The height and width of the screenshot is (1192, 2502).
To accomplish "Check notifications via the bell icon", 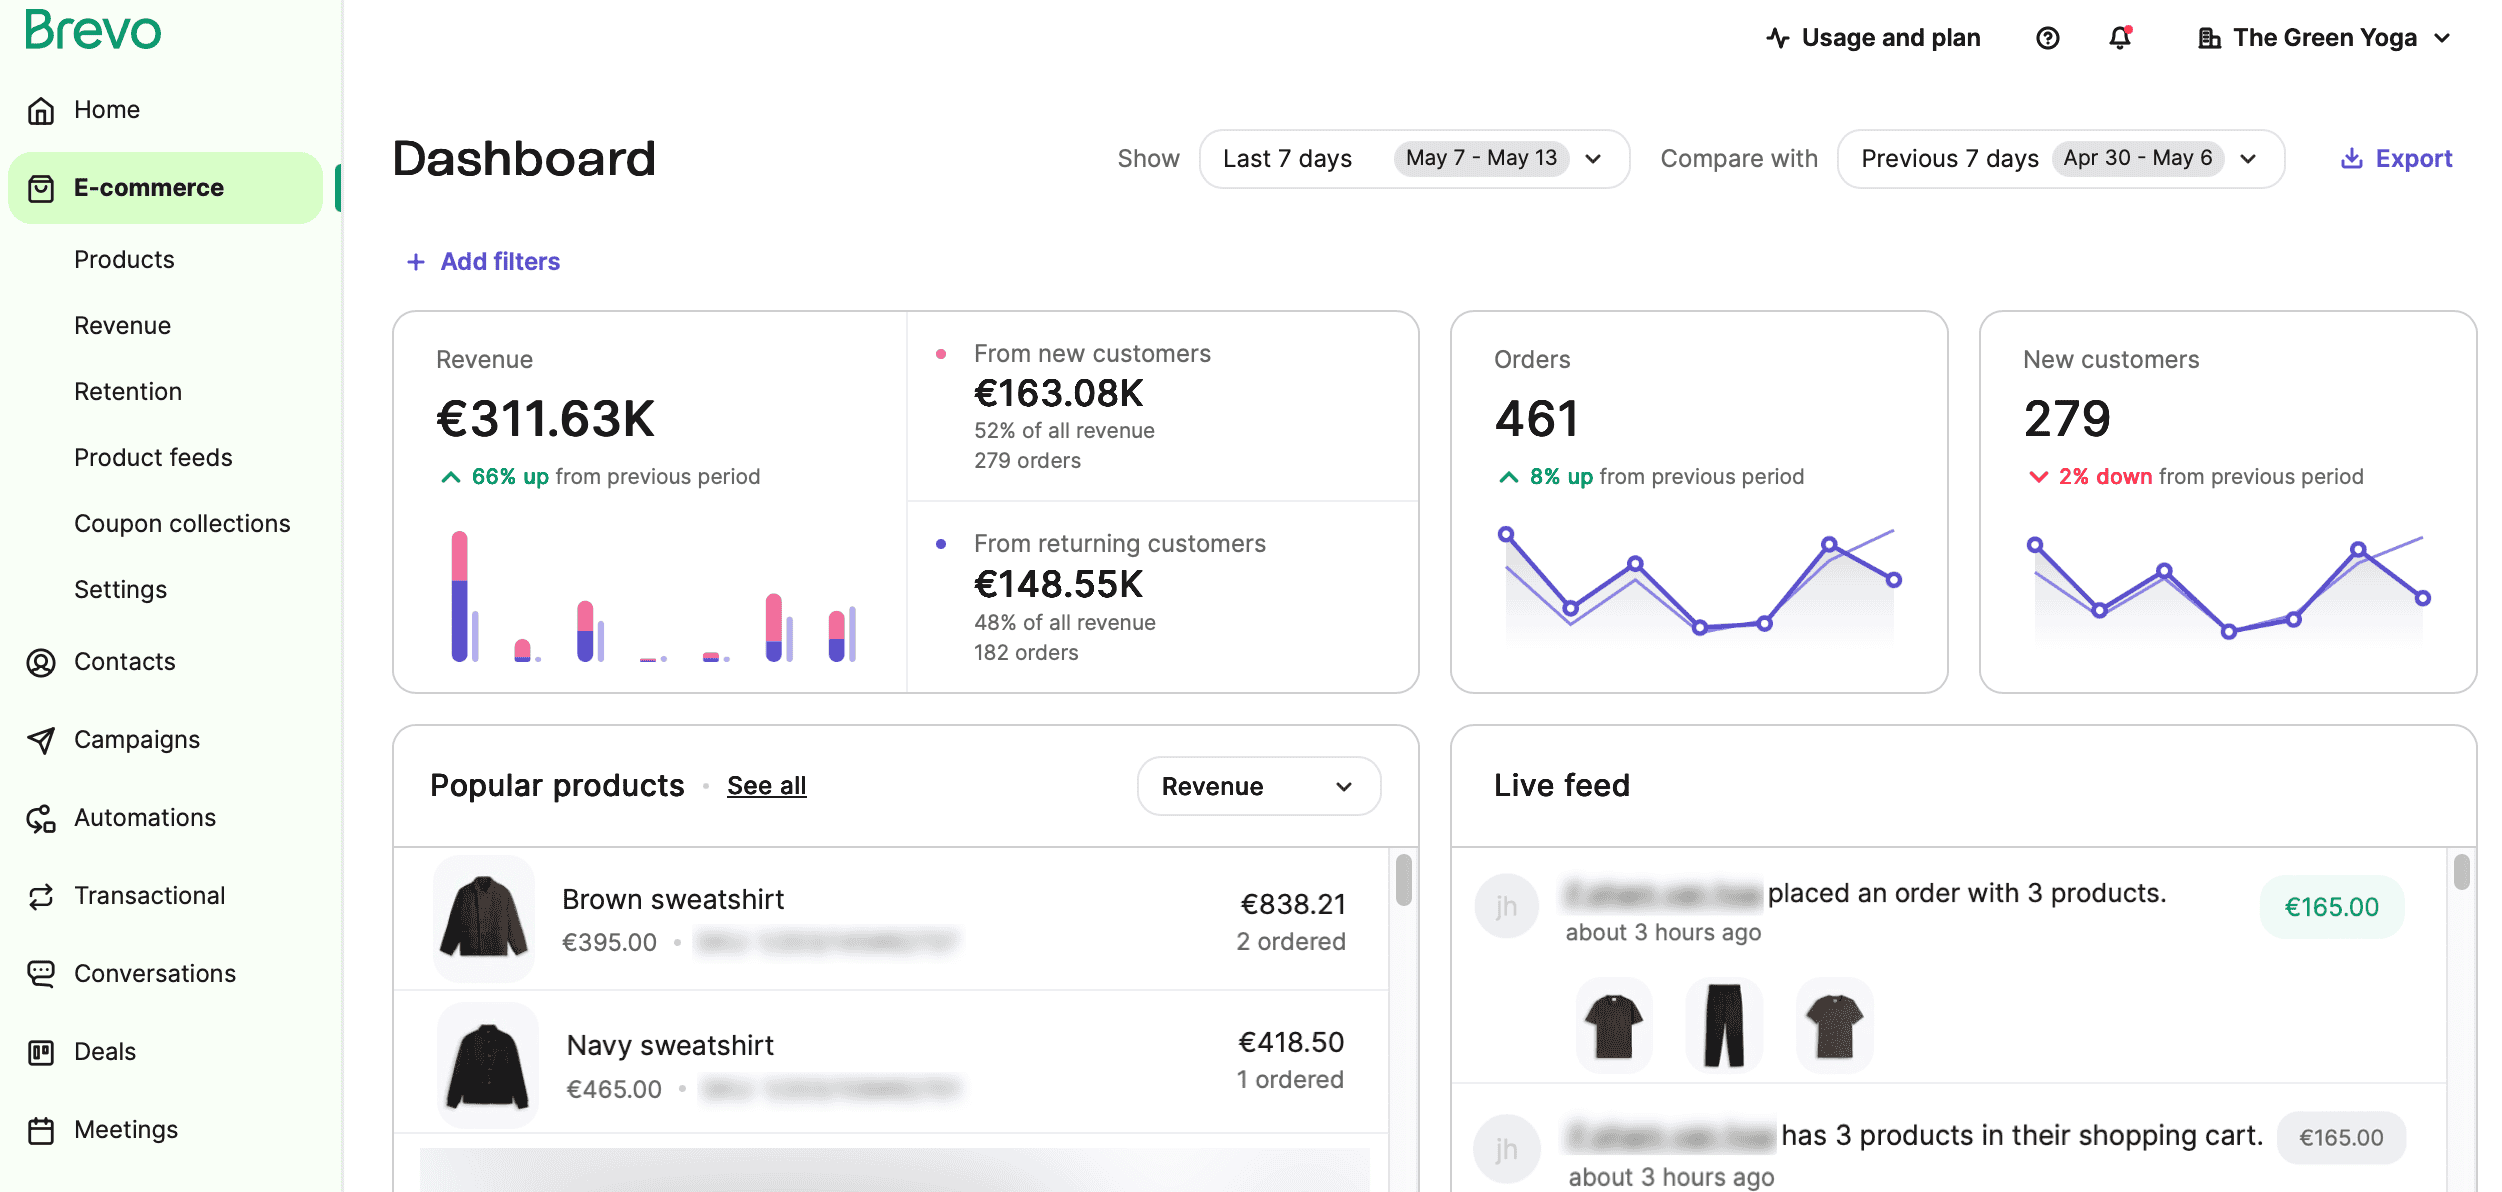I will [2118, 38].
